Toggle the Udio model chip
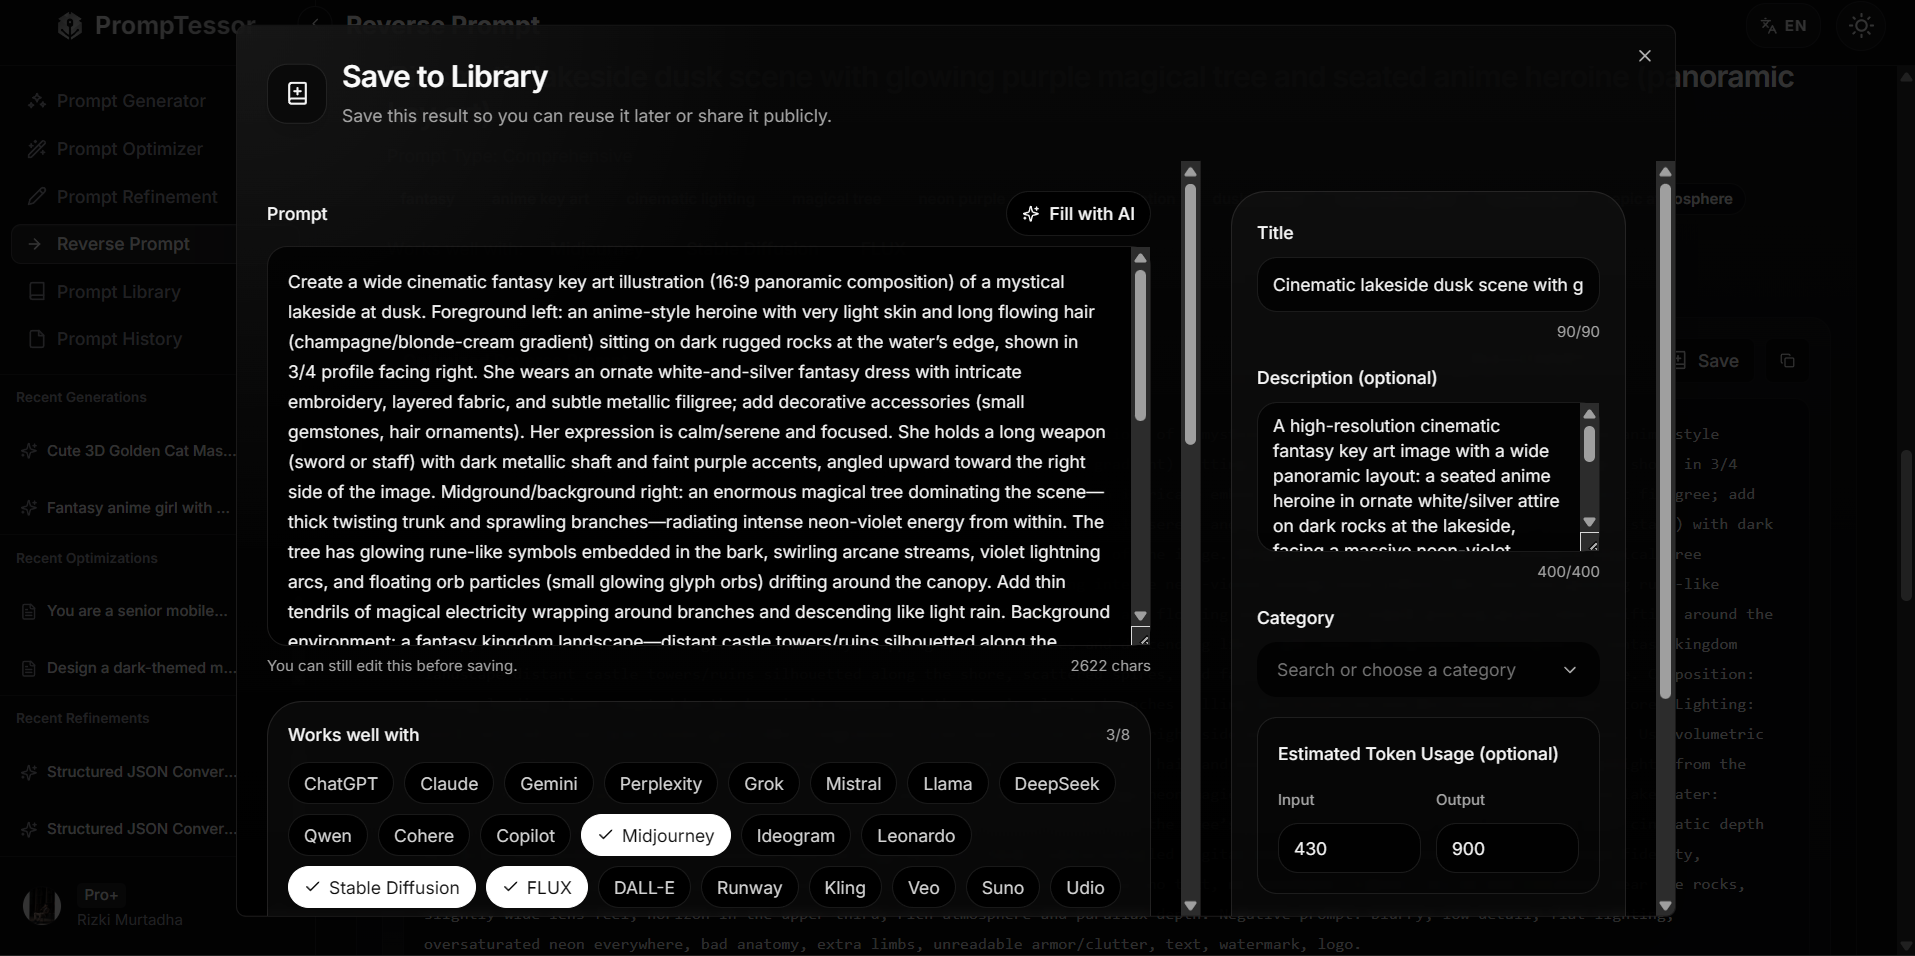The height and width of the screenshot is (956, 1915). click(1085, 888)
